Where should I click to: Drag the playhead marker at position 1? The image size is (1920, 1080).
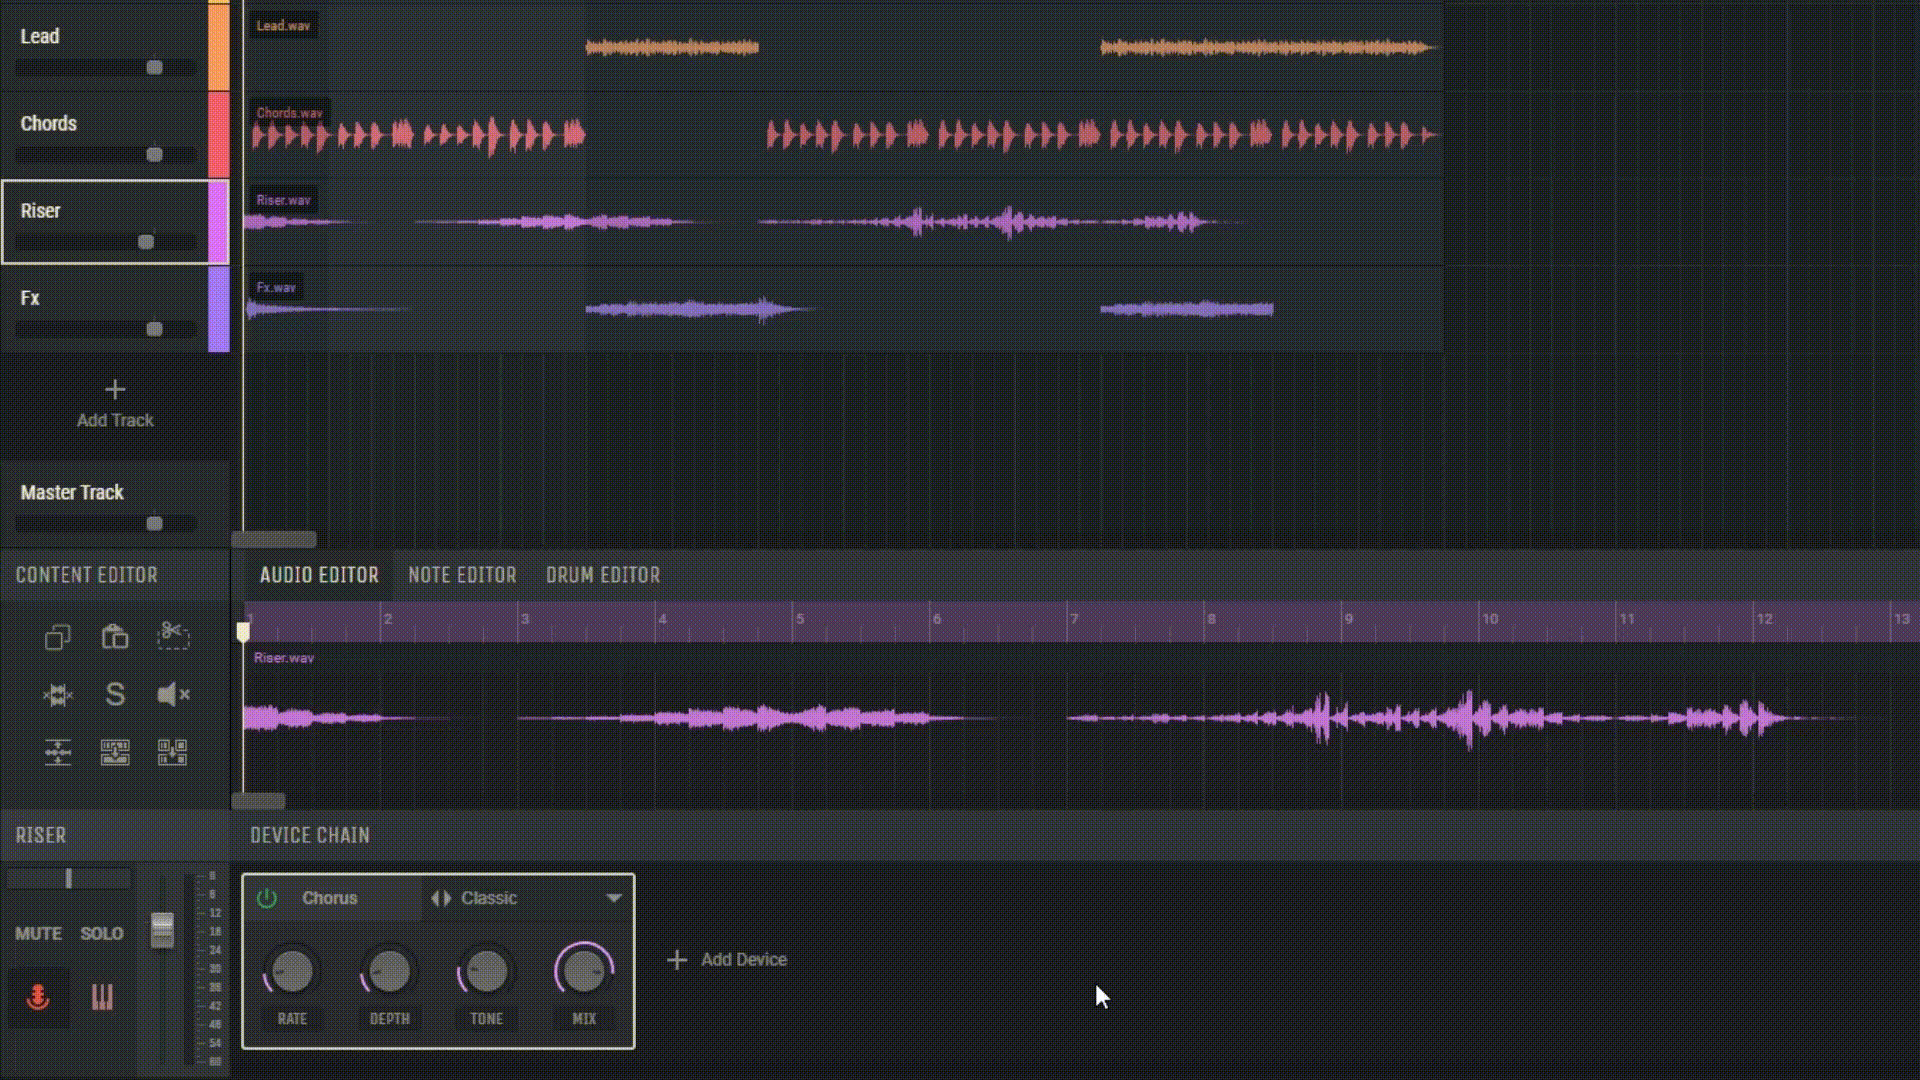click(244, 629)
